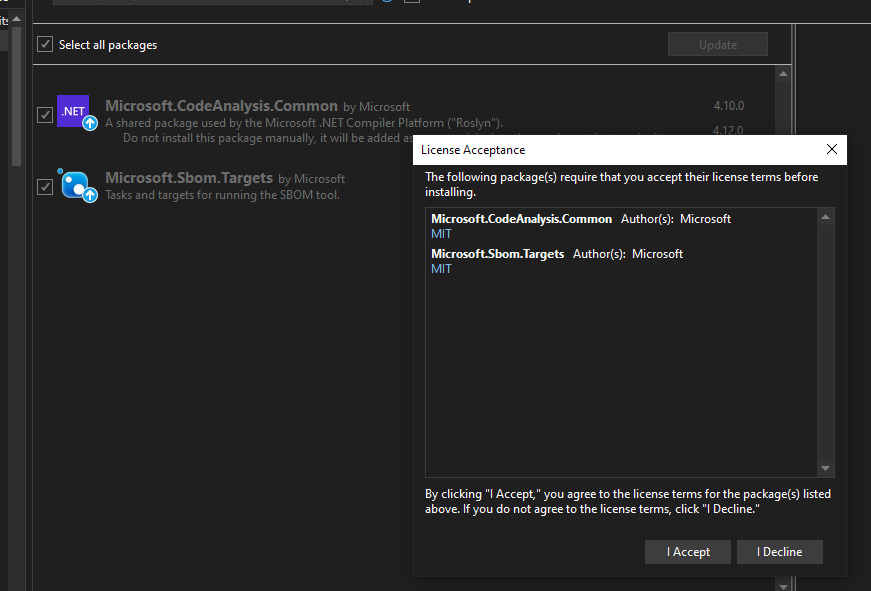The width and height of the screenshot is (871, 591).
Task: Click the license list scroll-up arrow
Action: 825,217
